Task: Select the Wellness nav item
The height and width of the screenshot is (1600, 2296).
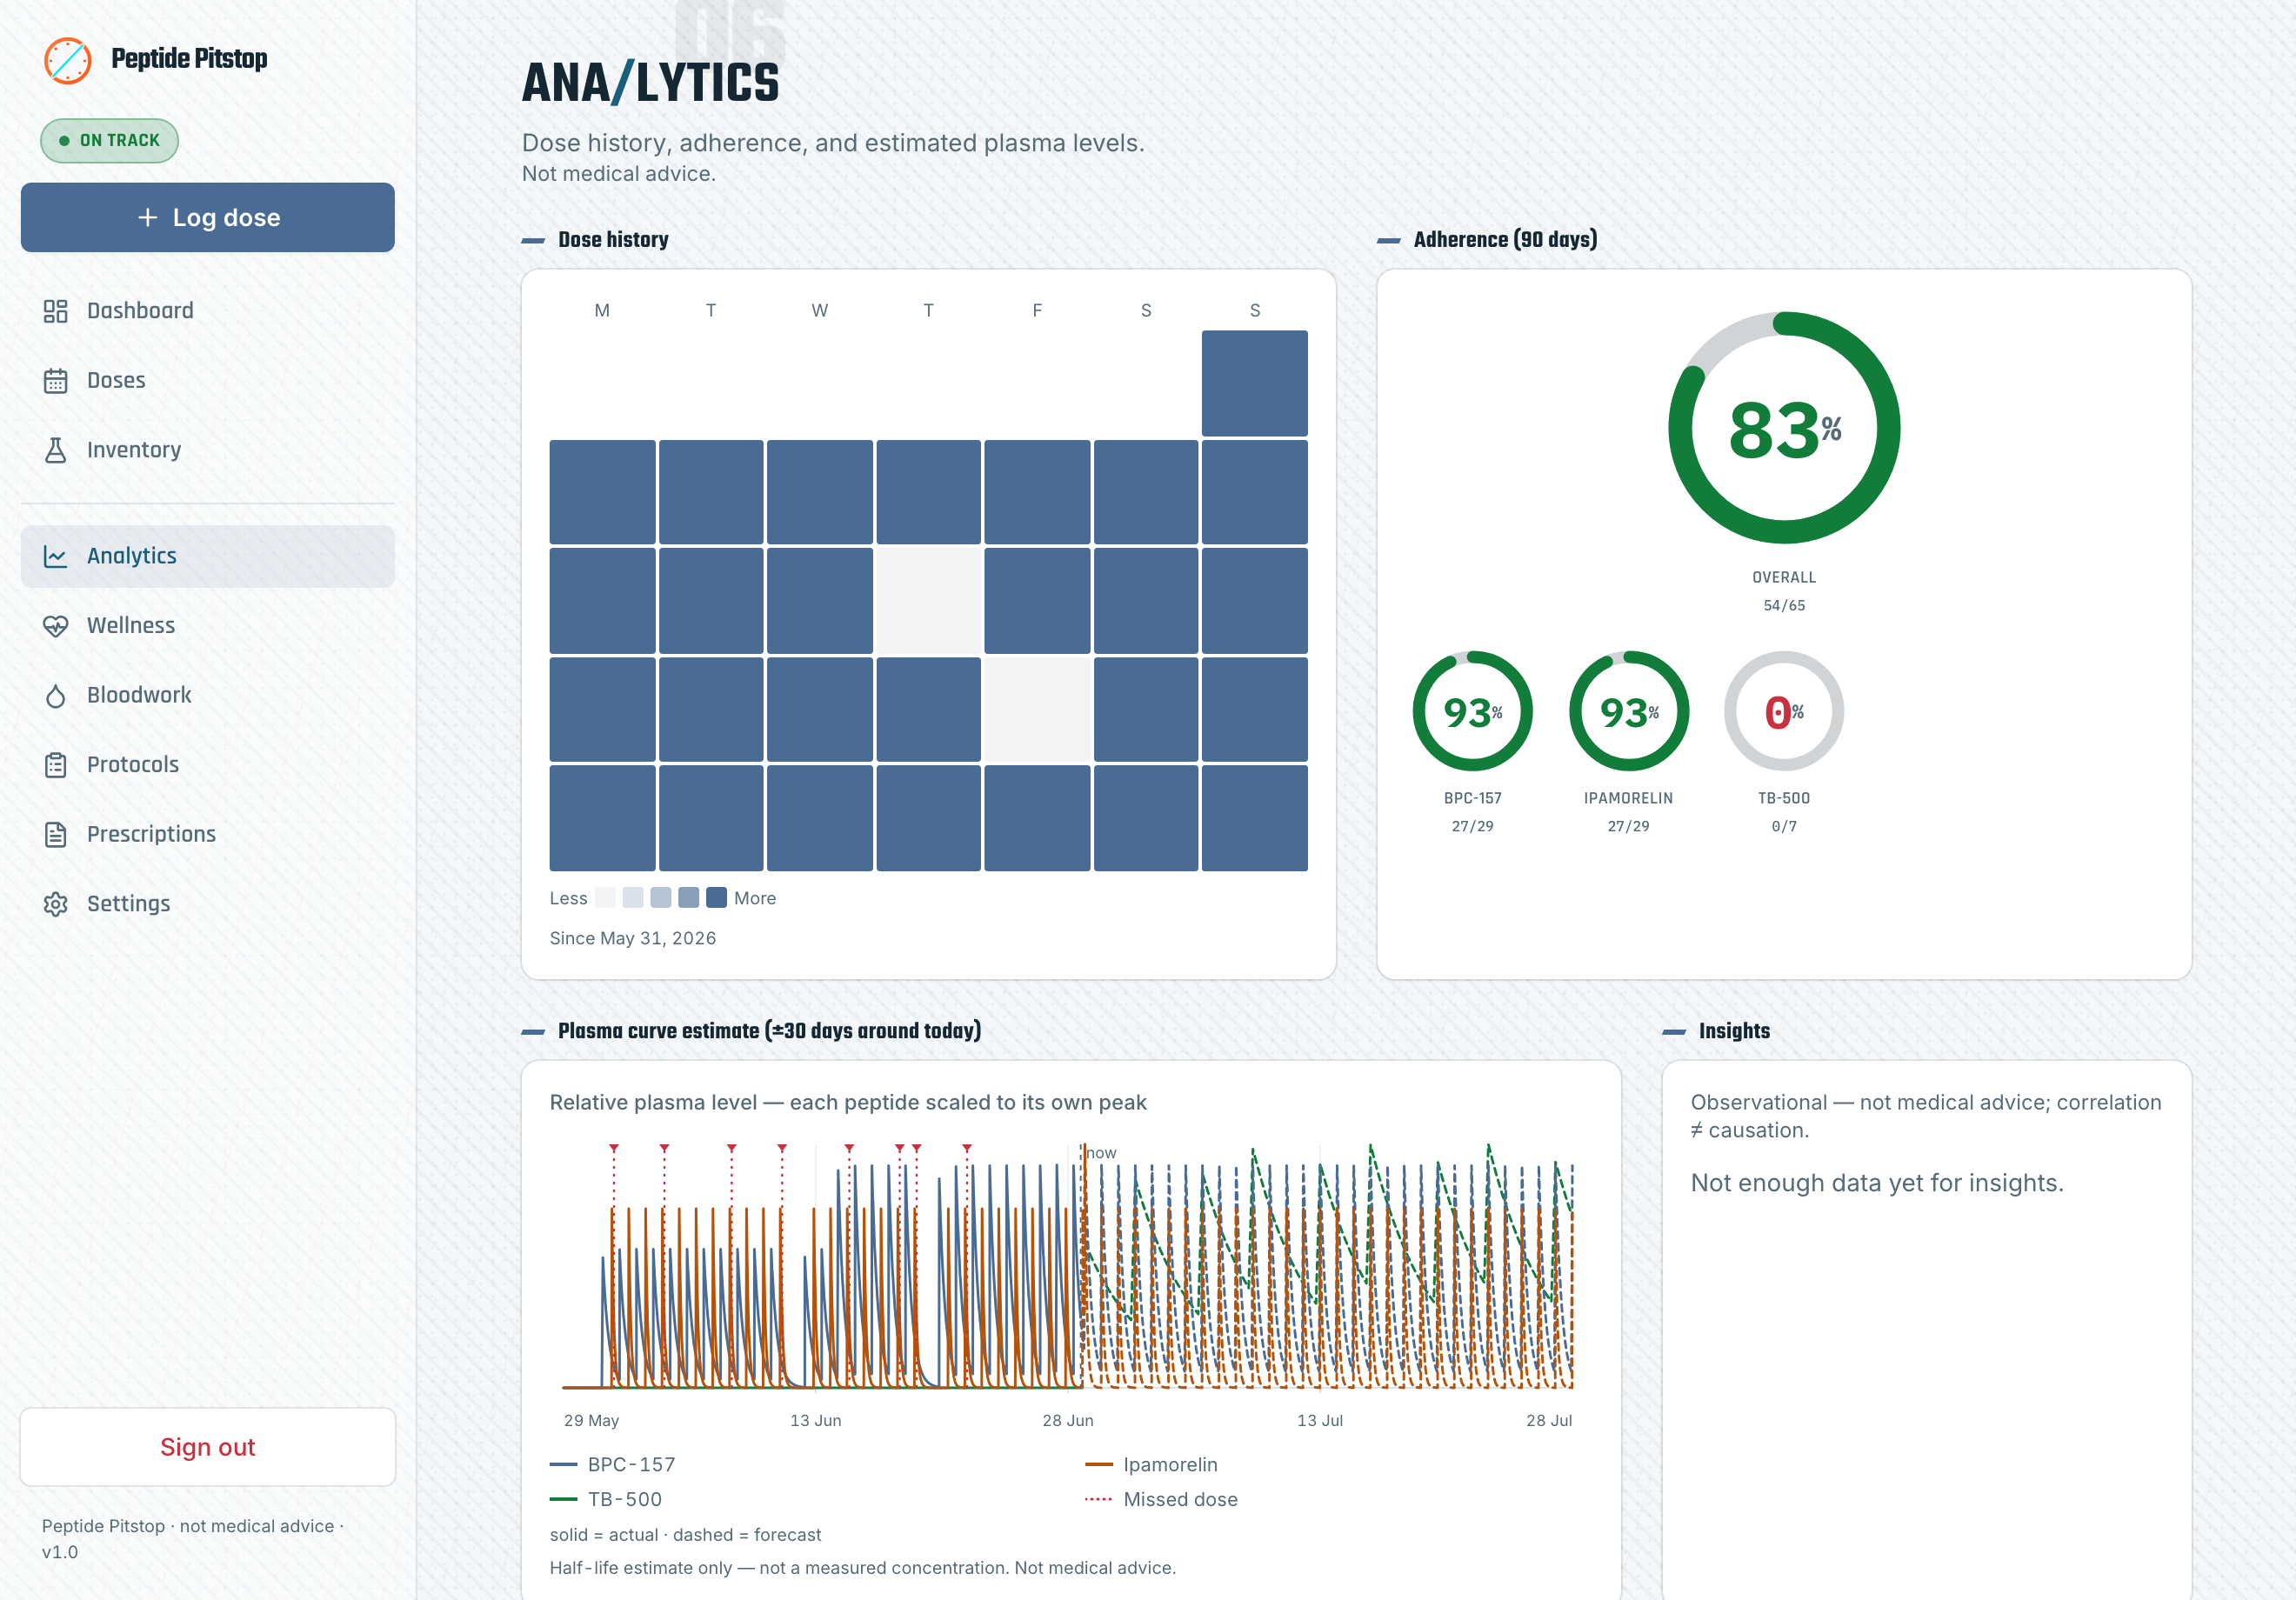Action: (208, 626)
